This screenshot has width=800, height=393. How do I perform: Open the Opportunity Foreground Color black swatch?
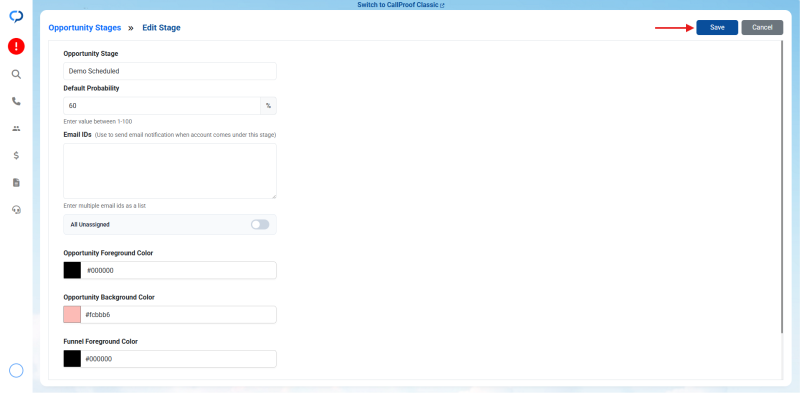72,271
